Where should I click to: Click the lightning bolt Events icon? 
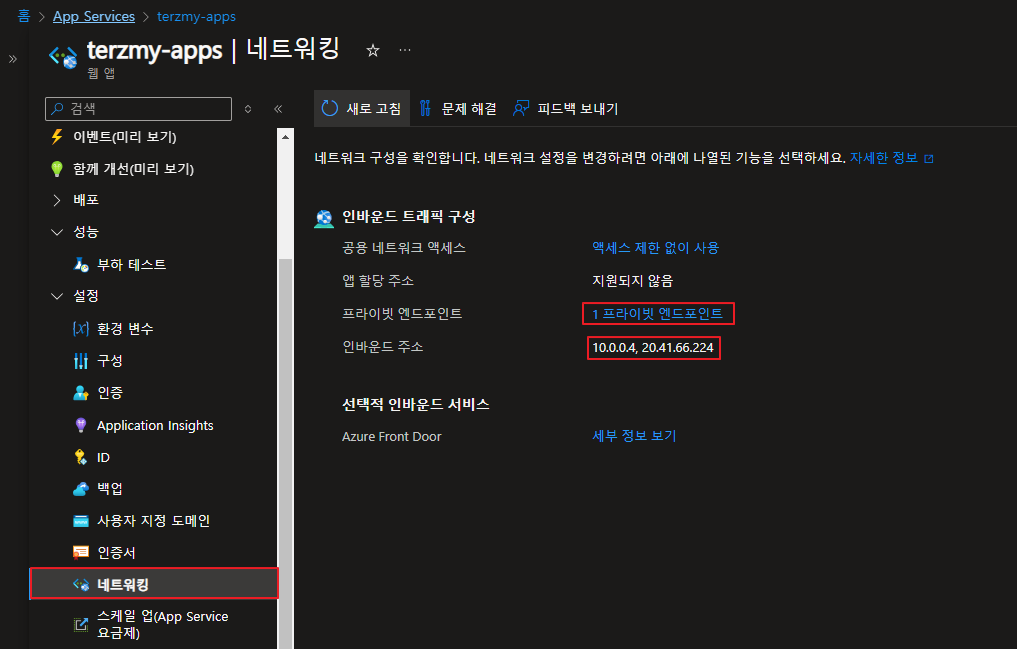click(57, 137)
